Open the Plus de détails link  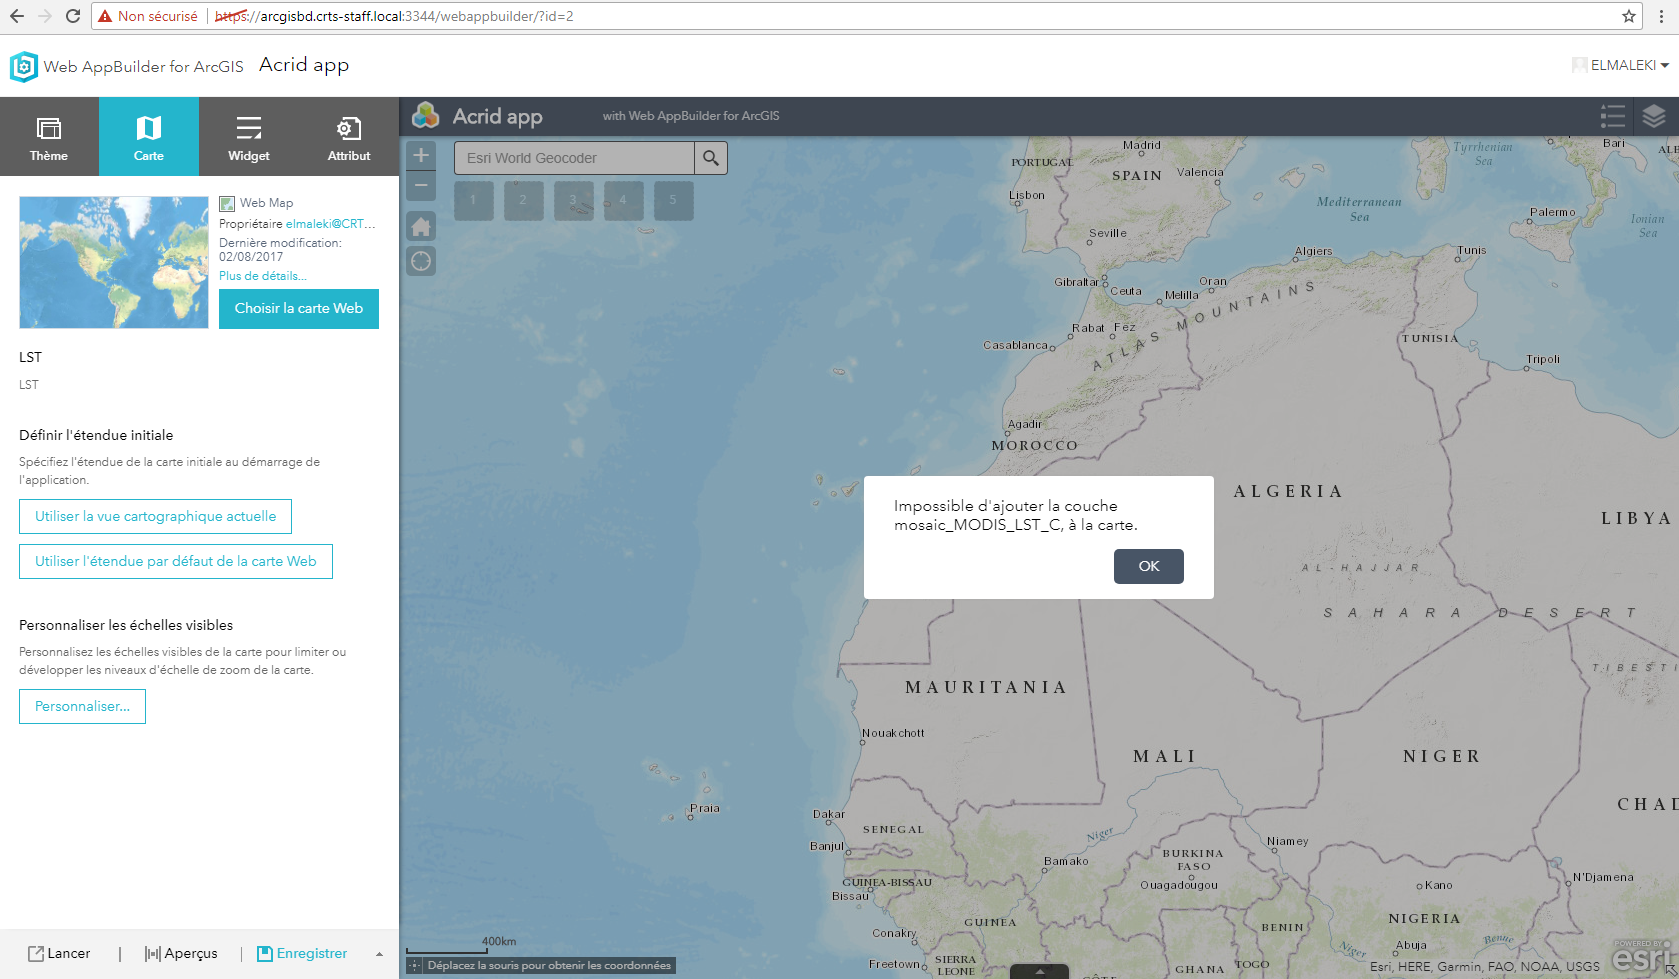263,276
